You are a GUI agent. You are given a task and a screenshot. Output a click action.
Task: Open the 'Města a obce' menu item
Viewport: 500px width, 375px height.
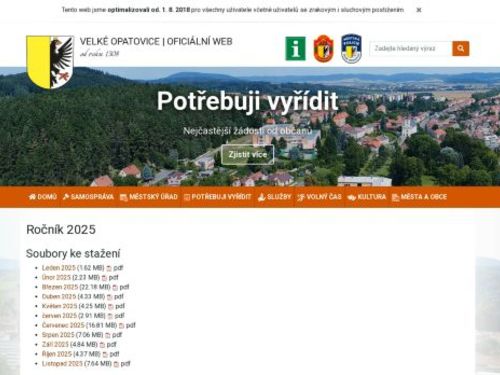tap(419, 197)
